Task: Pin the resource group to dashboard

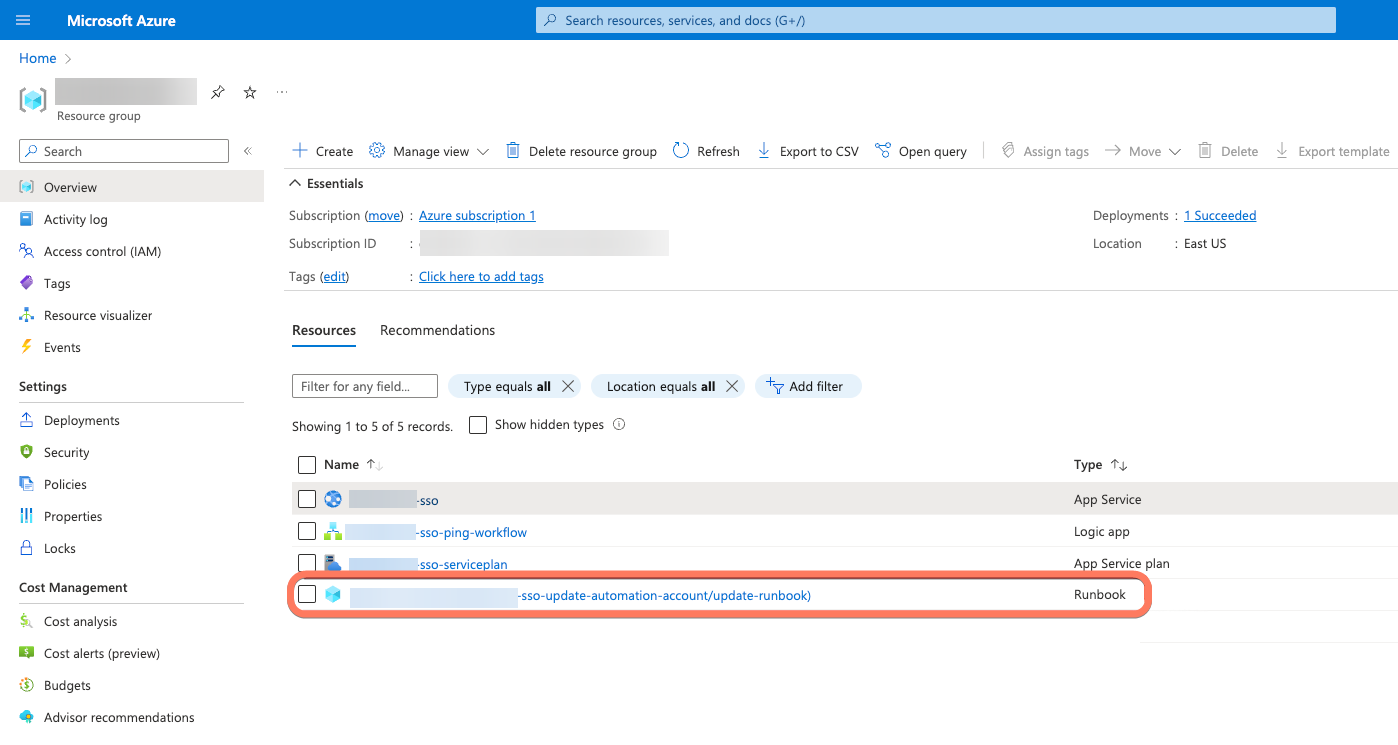Action: click(218, 92)
